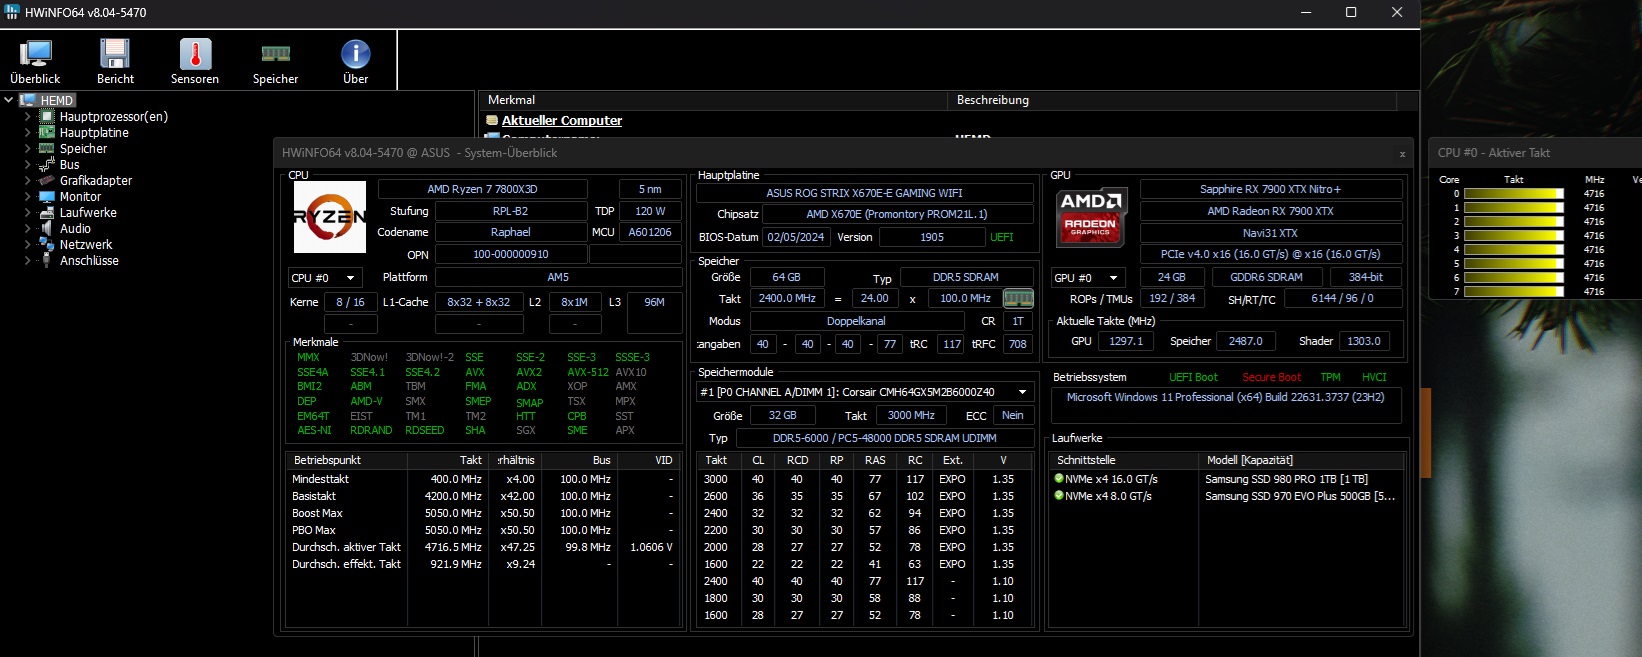Collapse the HEMD root tree node
Image resolution: width=1642 pixels, height=657 pixels.
9,100
